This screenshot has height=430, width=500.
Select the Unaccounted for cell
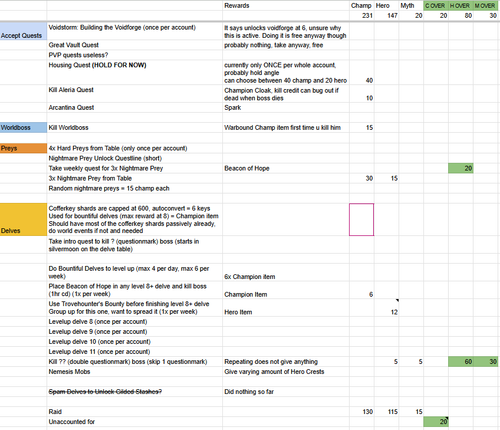[x=135, y=421]
